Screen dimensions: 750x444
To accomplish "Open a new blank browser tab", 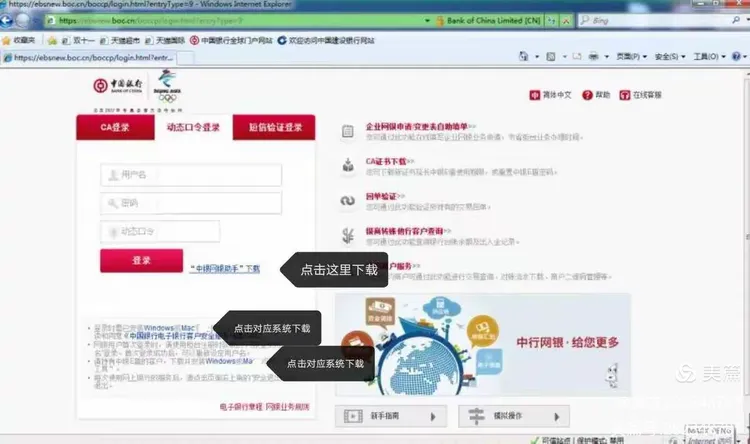I will pyautogui.click(x=186, y=58).
